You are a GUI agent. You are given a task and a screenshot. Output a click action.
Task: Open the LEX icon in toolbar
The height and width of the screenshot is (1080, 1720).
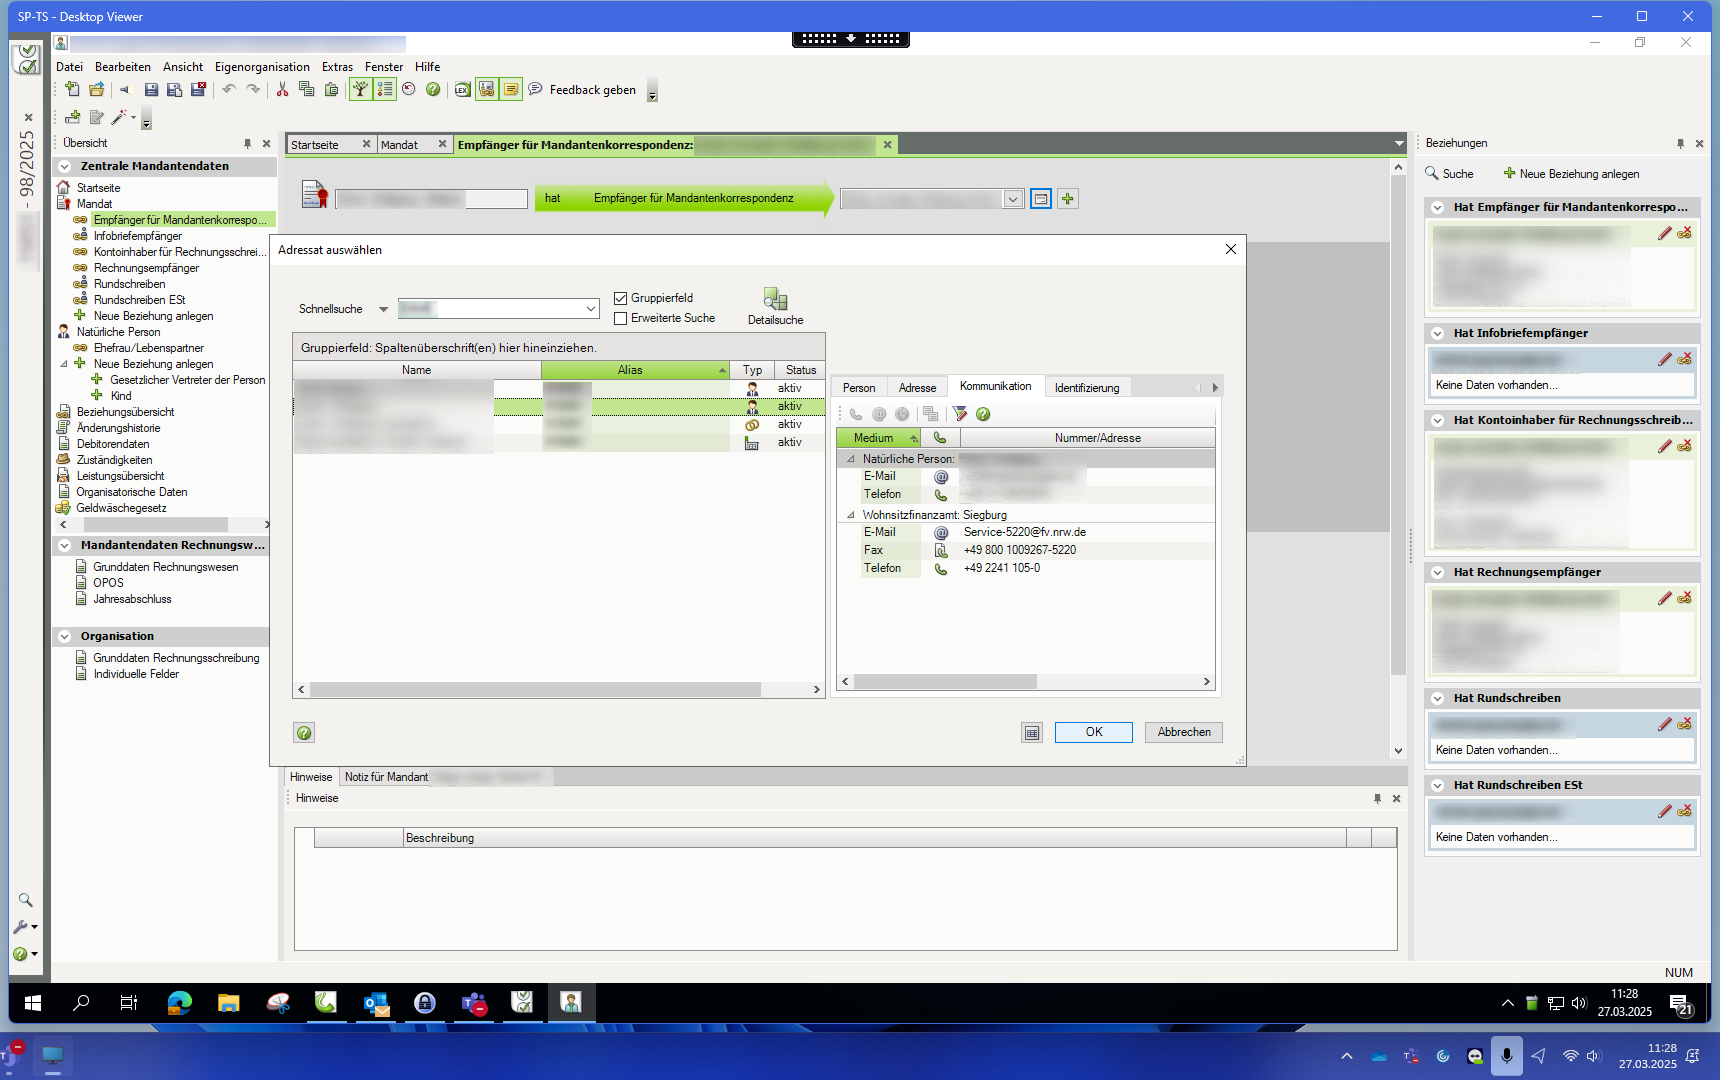click(x=462, y=90)
